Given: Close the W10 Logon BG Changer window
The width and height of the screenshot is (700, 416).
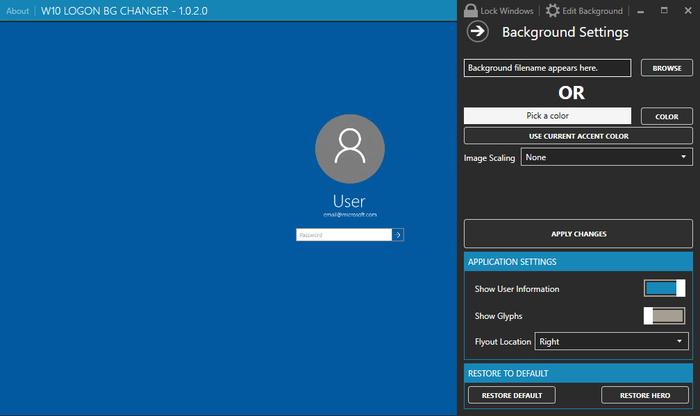Looking at the screenshot, I should click(688, 11).
